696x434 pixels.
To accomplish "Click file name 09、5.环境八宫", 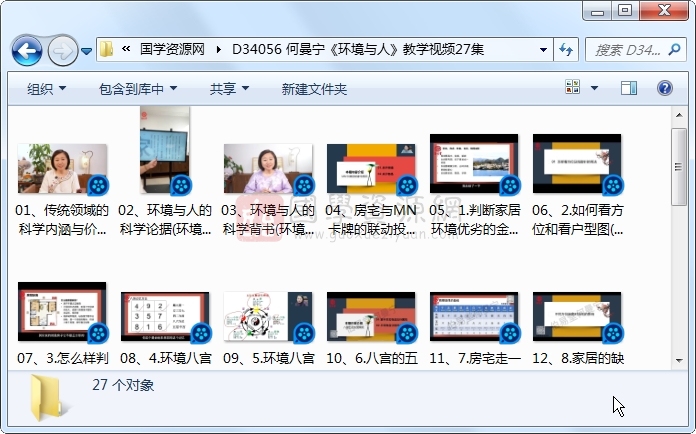I will point(268,358).
